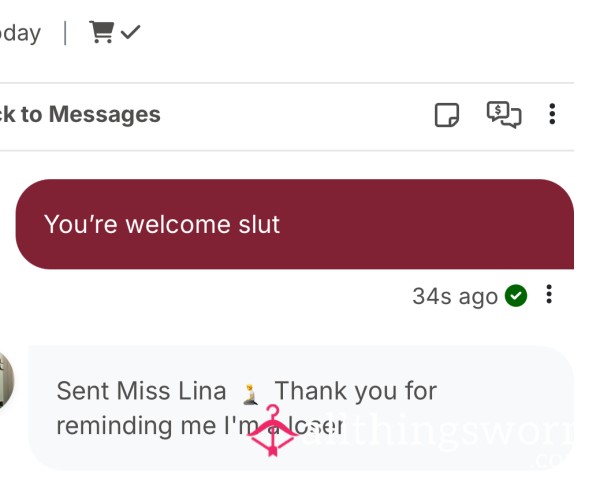
Task: Go back to Messages
Action: pyautogui.click(x=80, y=114)
